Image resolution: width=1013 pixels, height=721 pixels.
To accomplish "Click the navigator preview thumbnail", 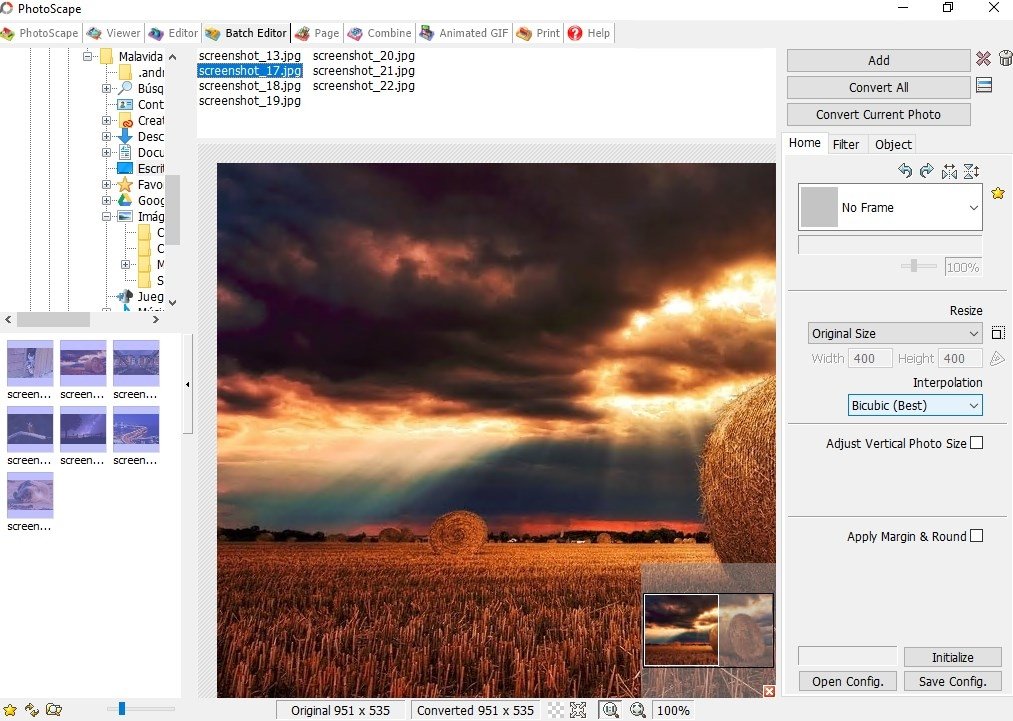I will click(x=708, y=630).
